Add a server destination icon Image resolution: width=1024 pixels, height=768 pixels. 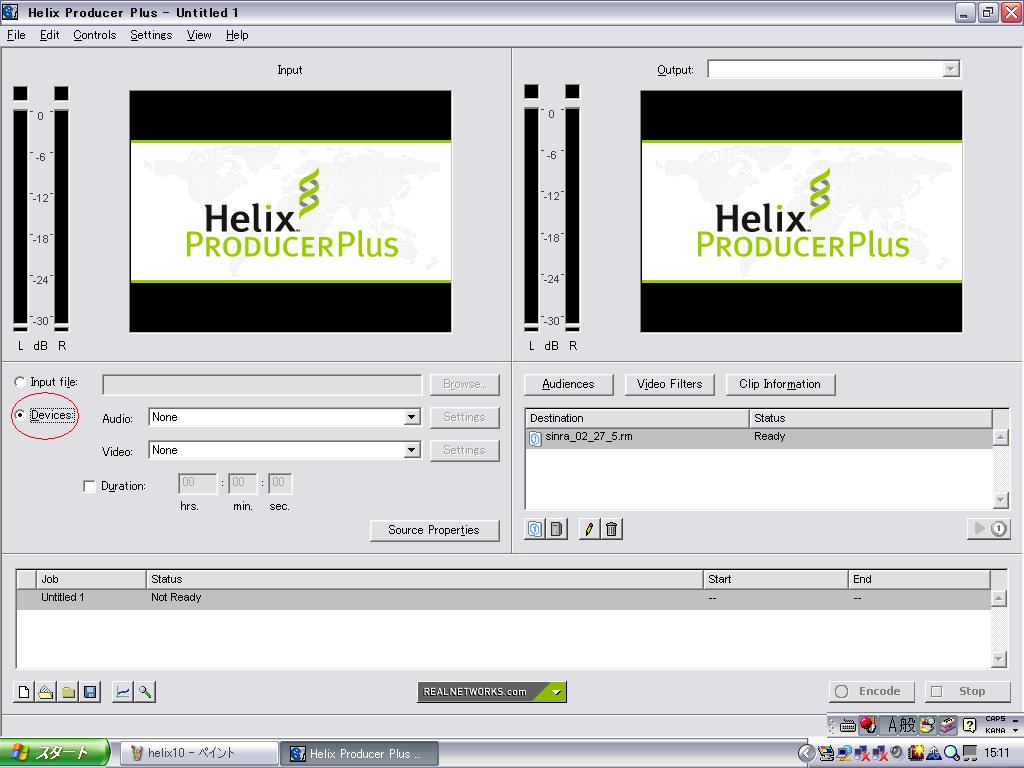pyautogui.click(x=556, y=529)
